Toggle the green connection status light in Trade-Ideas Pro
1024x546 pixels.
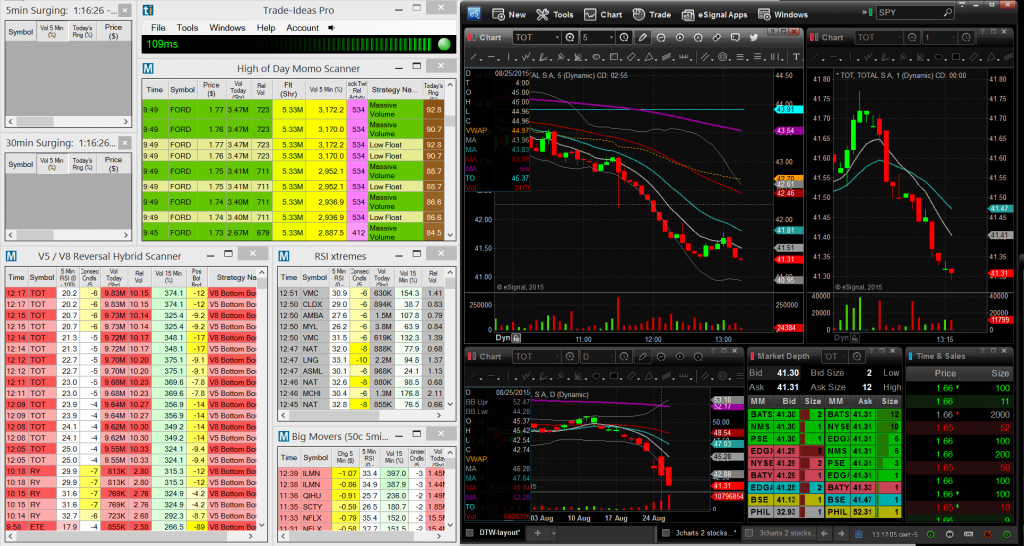[x=445, y=44]
